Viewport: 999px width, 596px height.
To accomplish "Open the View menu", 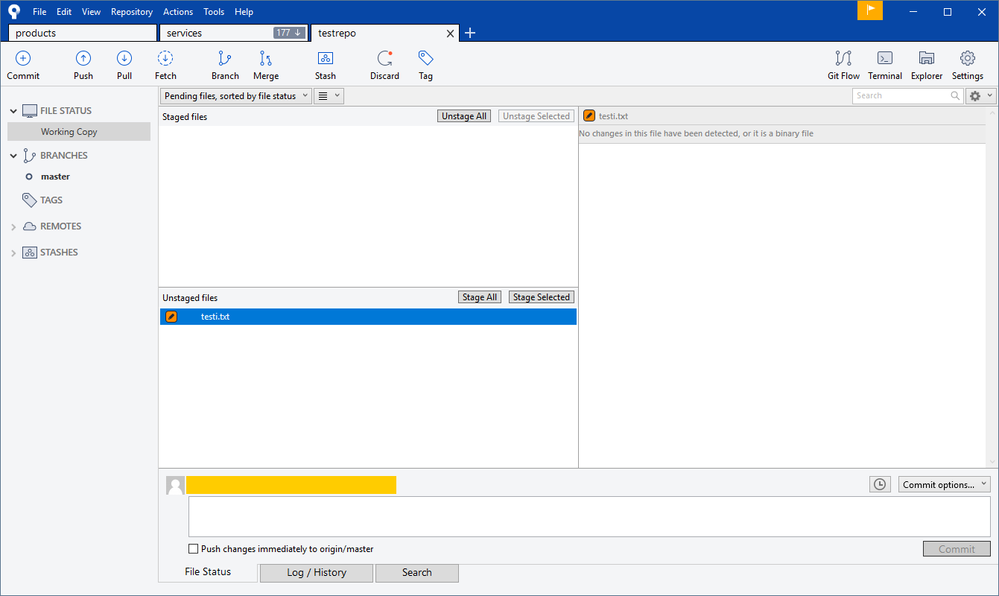I will 91,11.
